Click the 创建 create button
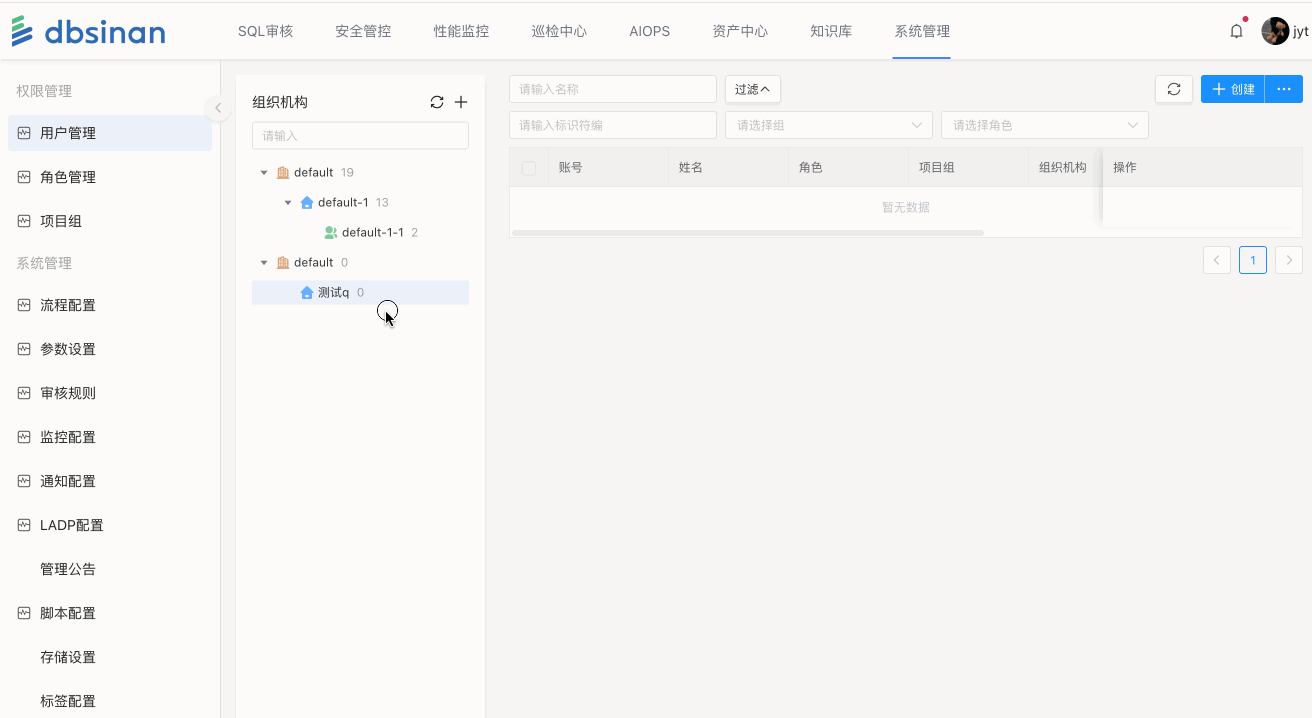The image size is (1312, 718). tap(1232, 89)
